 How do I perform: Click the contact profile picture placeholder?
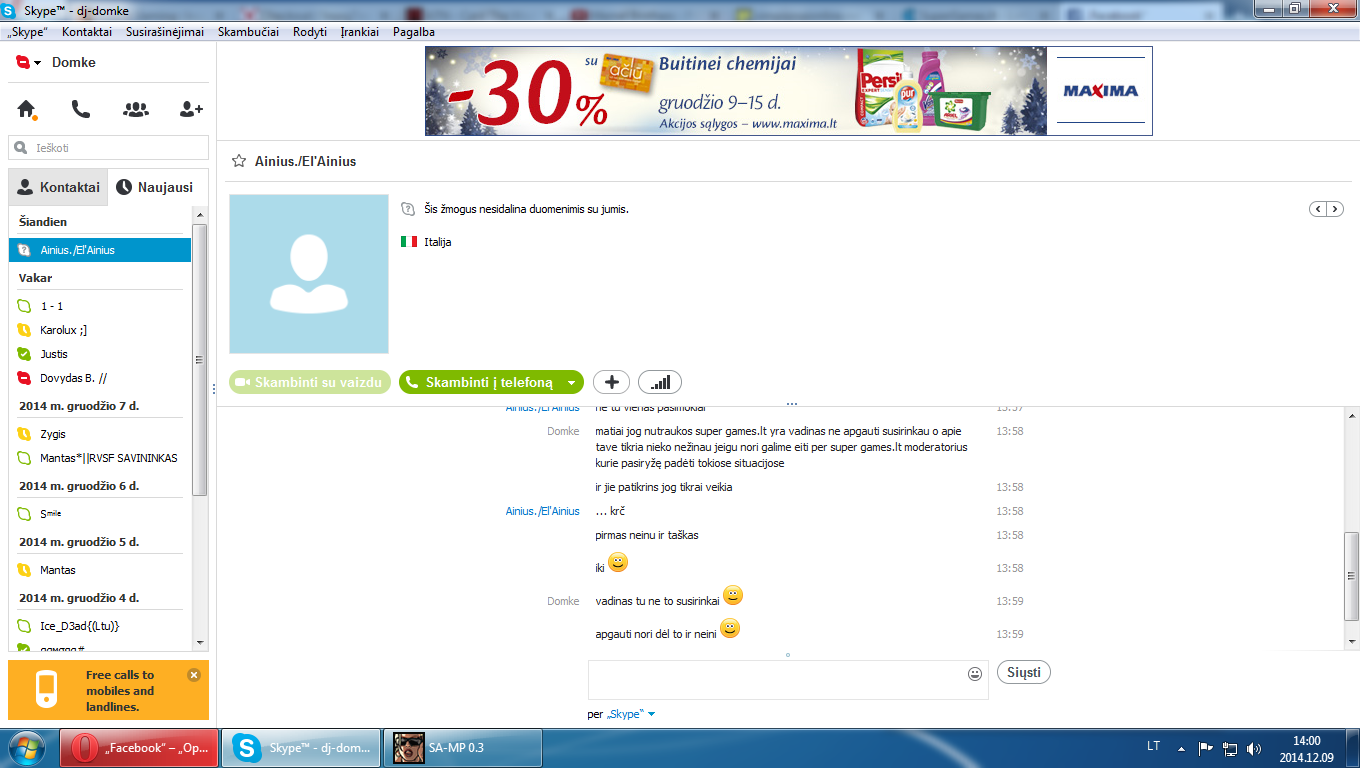point(309,274)
